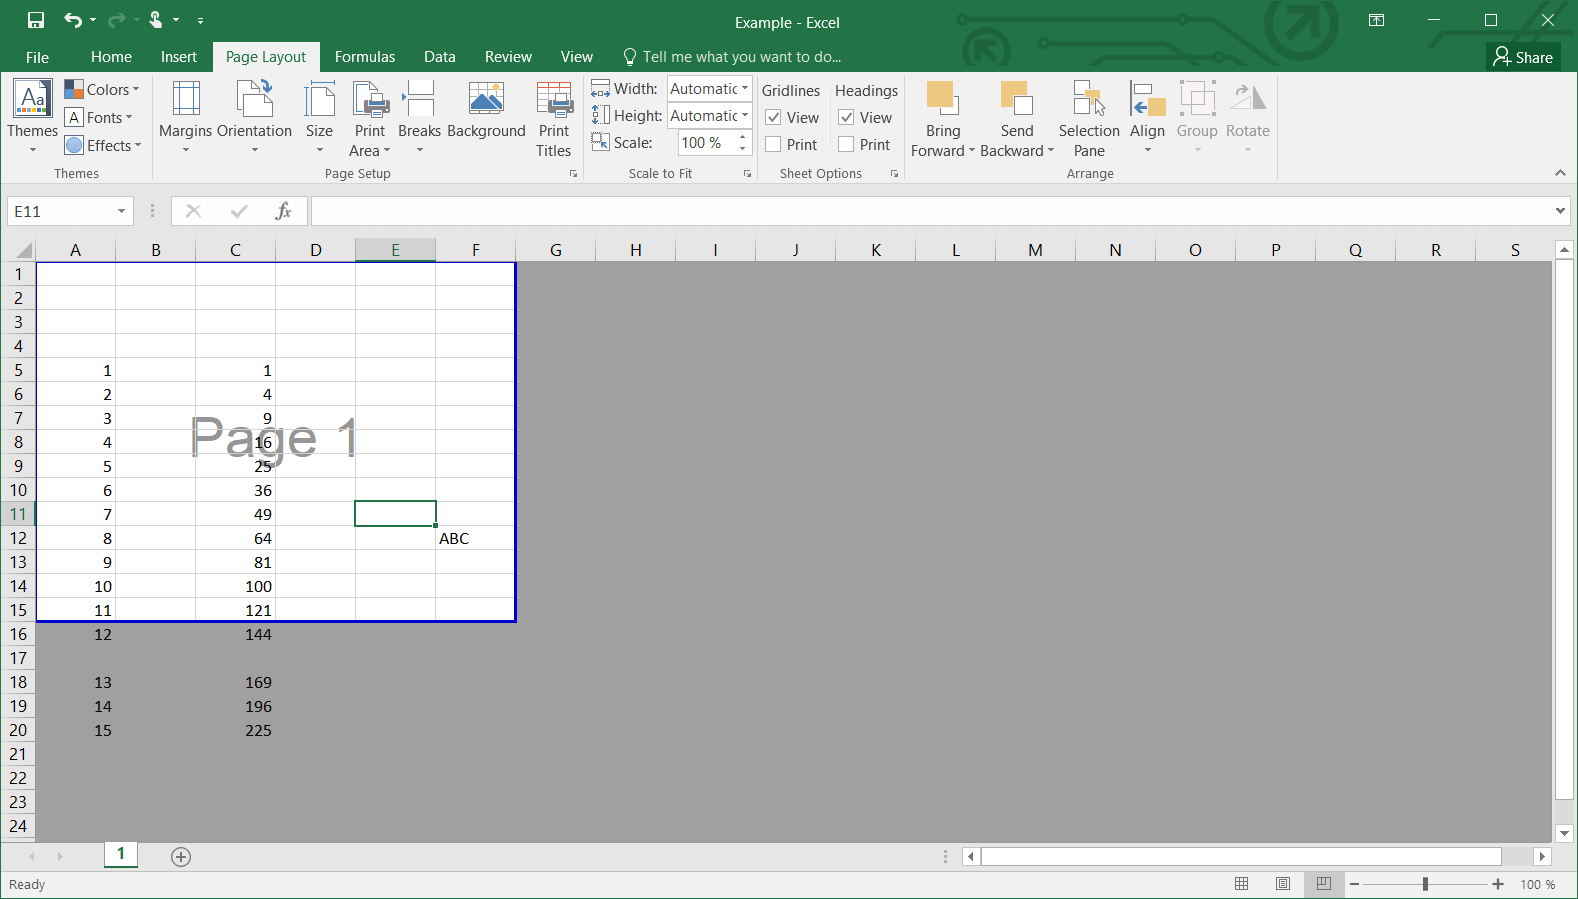The image size is (1578, 899).
Task: Open the File menu
Action: click(x=37, y=57)
